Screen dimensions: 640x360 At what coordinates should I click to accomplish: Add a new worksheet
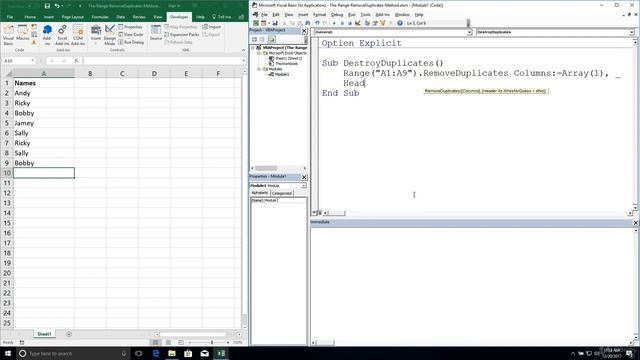coord(69,334)
